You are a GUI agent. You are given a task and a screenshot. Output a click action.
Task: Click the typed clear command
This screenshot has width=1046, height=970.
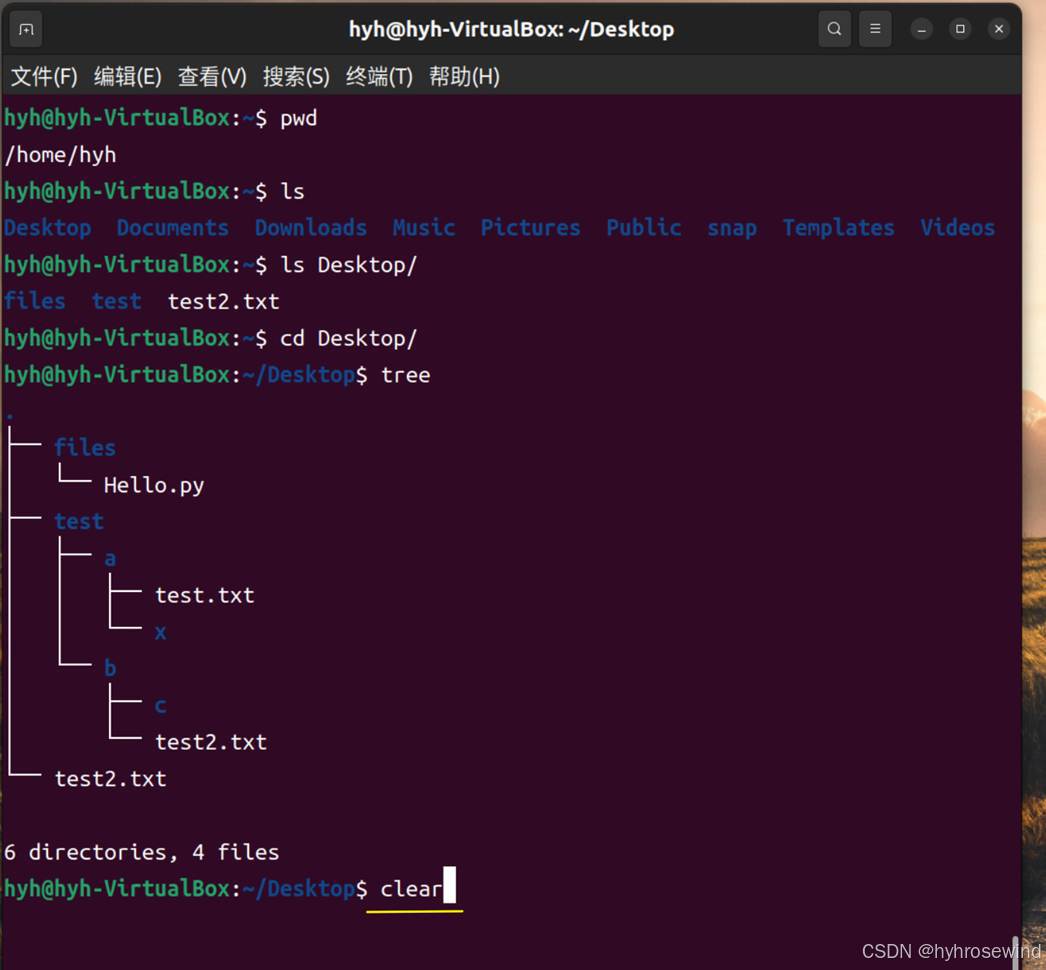click(412, 889)
